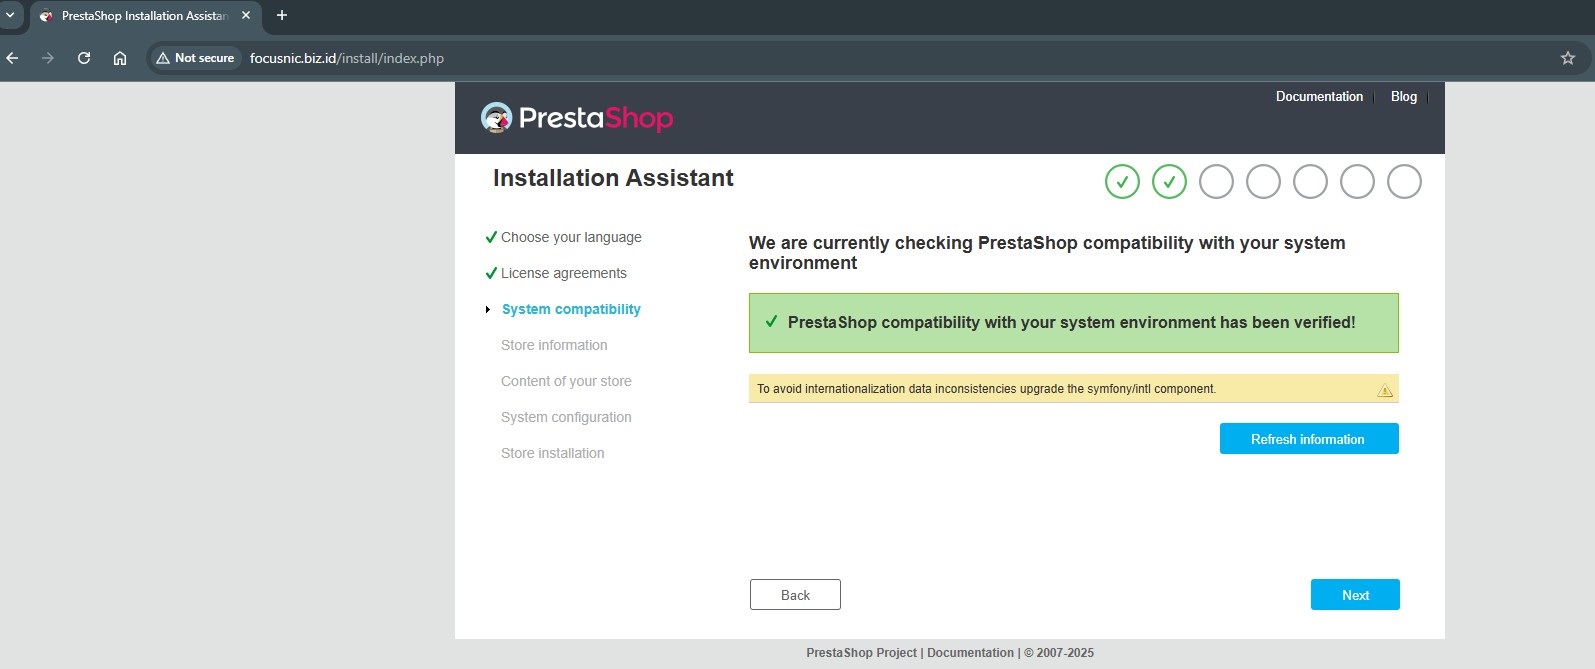Click the first completed step circle

coord(1122,182)
